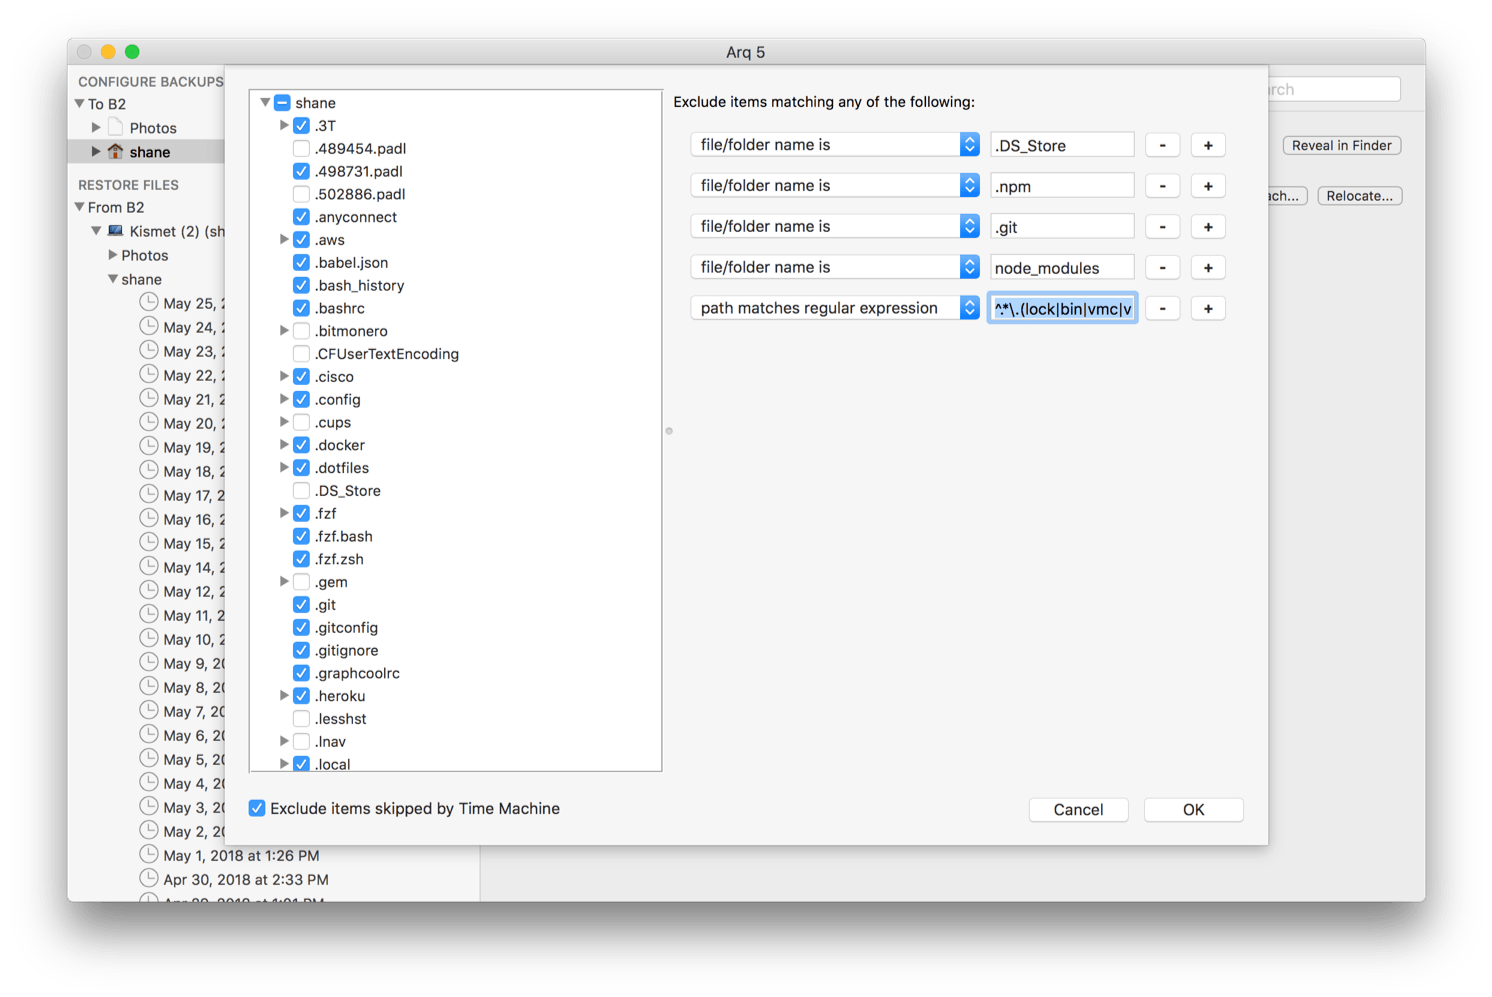
Task: Select Photos under Kismet (2) restore
Action: pos(146,255)
